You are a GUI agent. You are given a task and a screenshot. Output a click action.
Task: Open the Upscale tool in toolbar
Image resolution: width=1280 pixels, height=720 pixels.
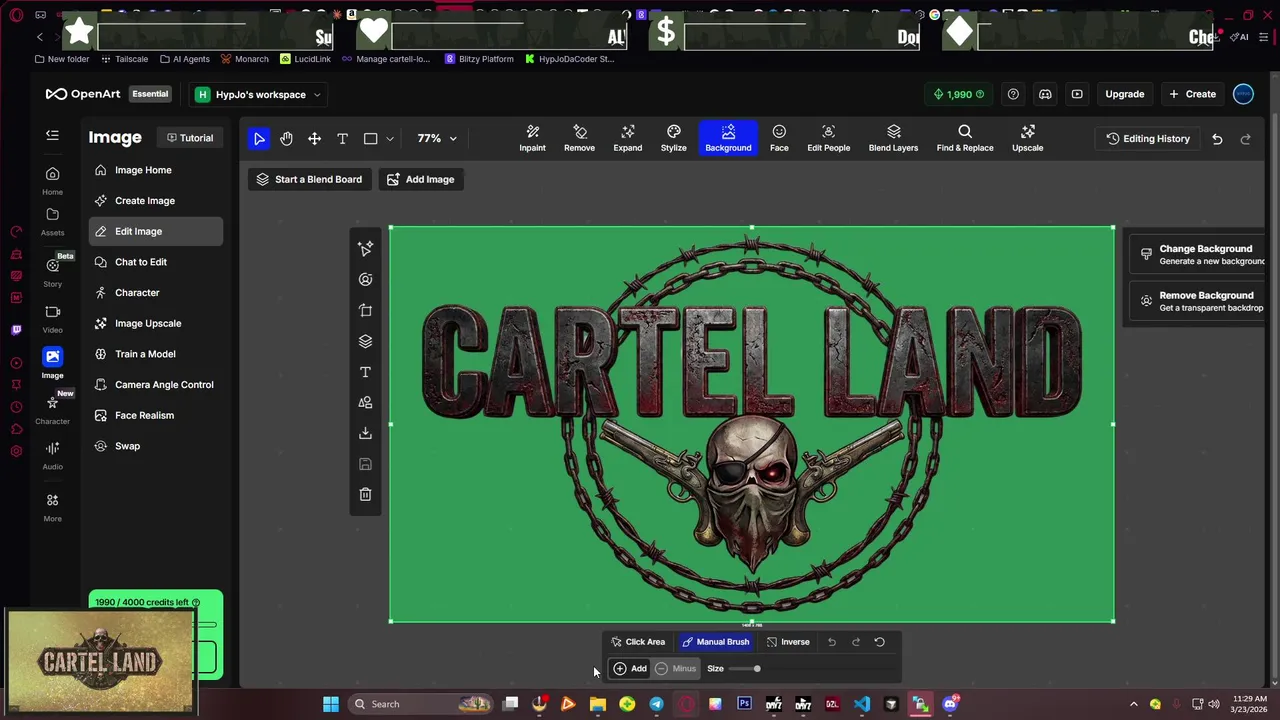(1027, 139)
